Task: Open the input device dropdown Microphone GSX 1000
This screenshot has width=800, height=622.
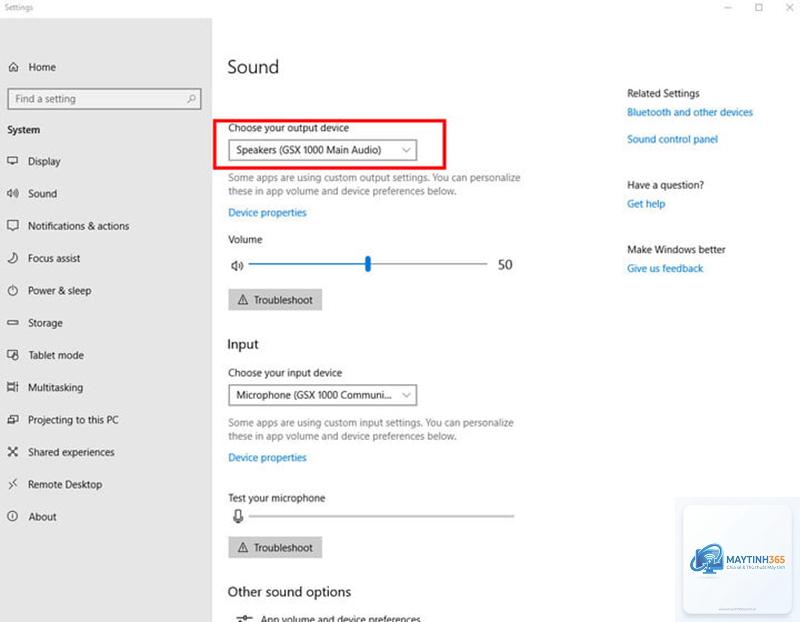Action: tap(322, 395)
